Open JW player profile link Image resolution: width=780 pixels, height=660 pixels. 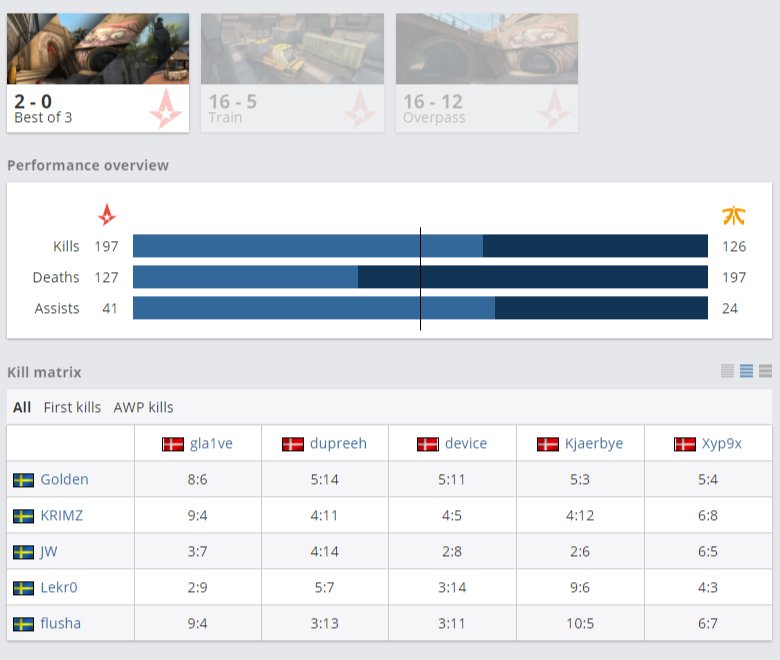click(x=49, y=551)
